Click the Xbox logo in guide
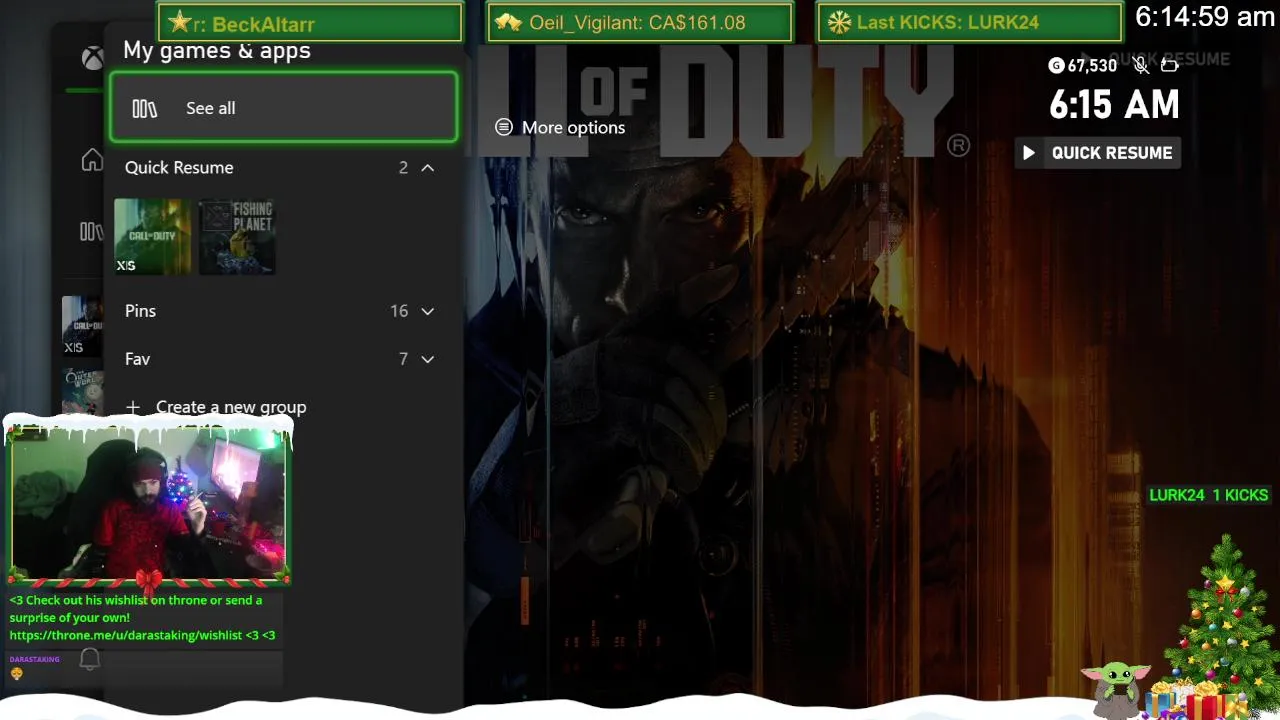 coord(93,58)
